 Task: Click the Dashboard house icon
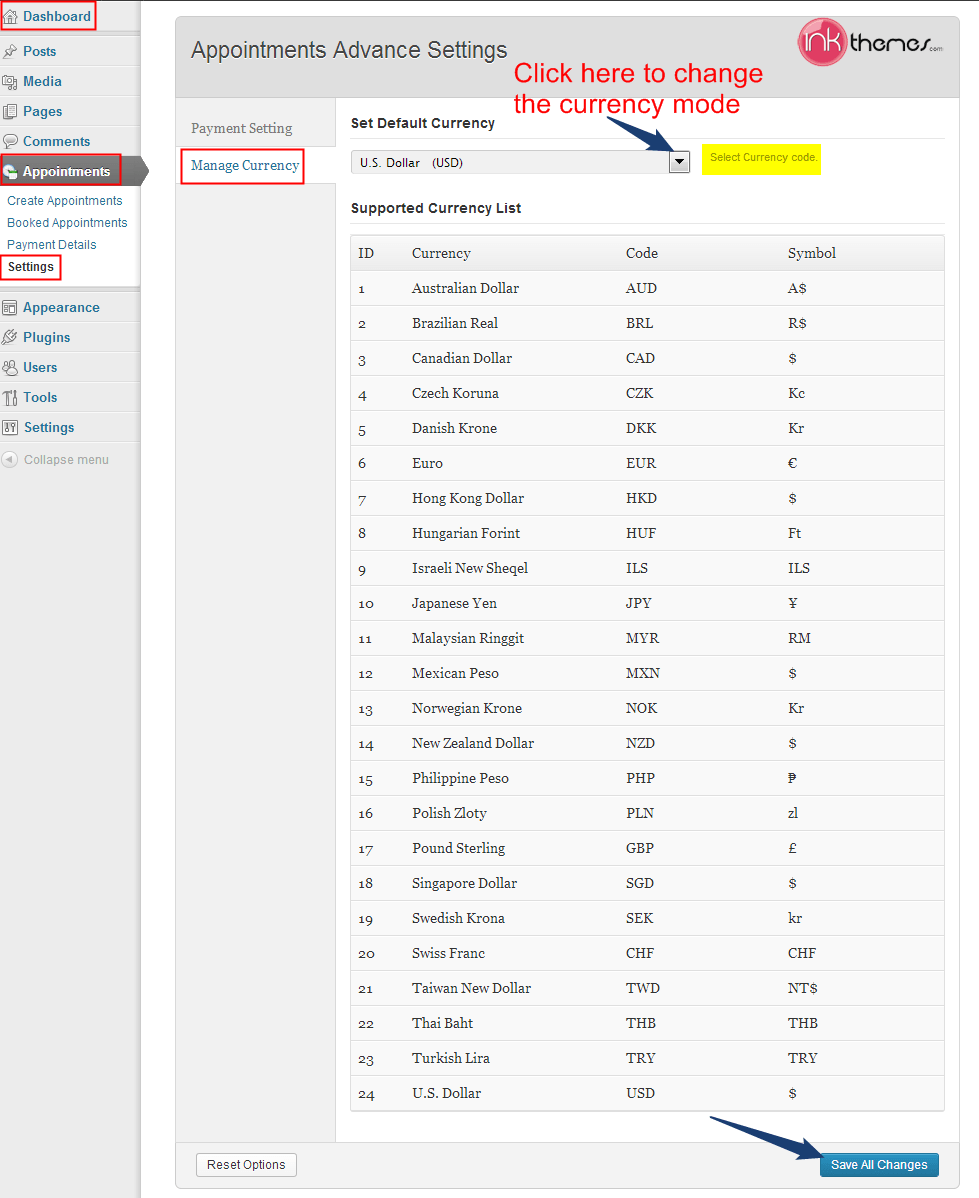11,17
